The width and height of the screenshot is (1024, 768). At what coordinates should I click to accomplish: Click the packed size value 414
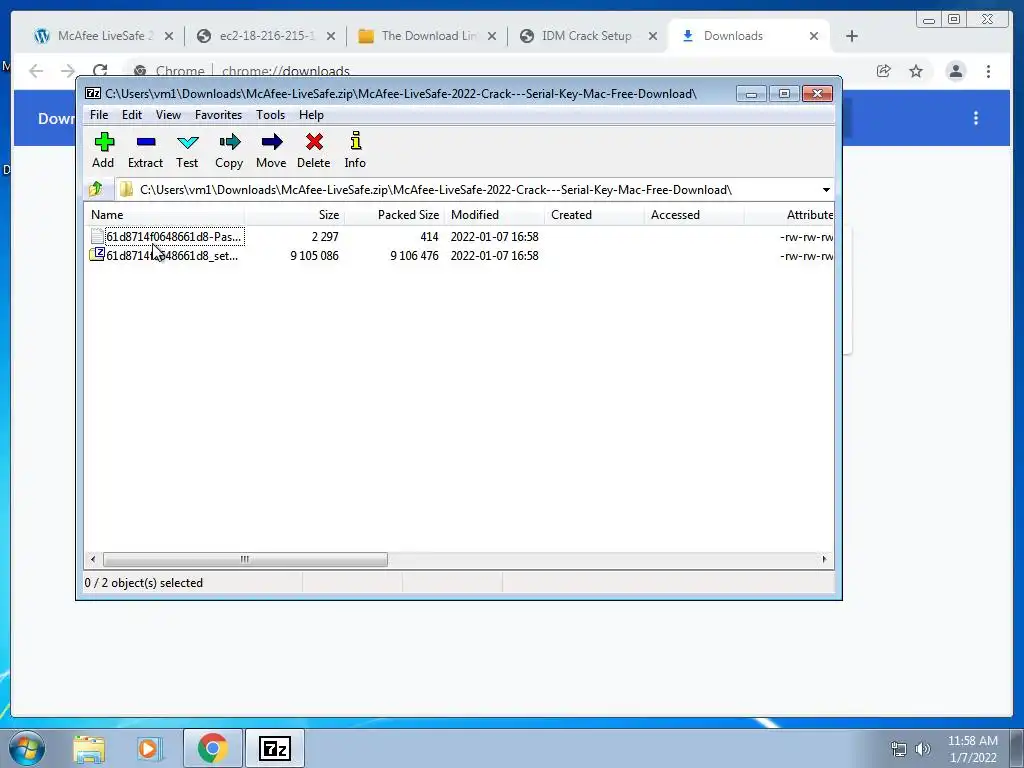(x=429, y=236)
